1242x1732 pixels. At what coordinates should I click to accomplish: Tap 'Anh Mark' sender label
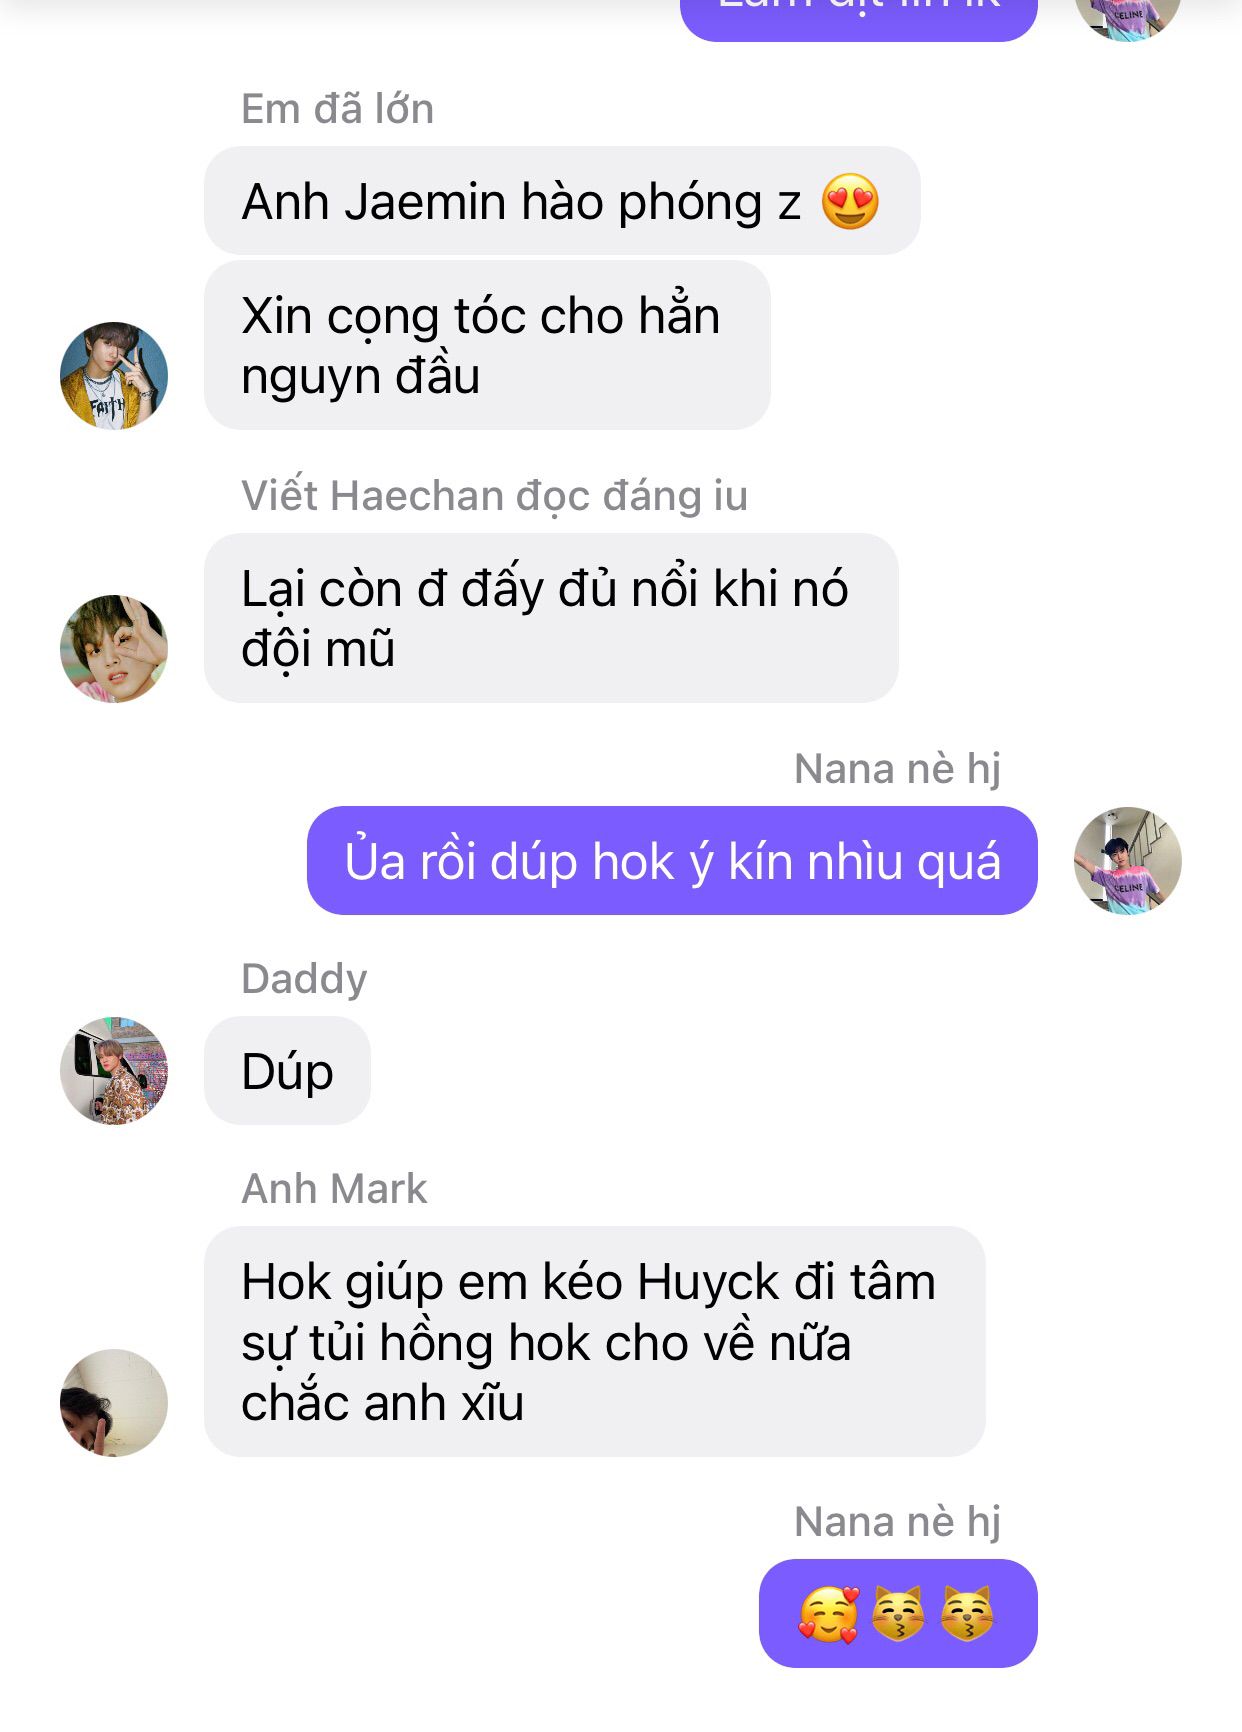pos(334,1189)
